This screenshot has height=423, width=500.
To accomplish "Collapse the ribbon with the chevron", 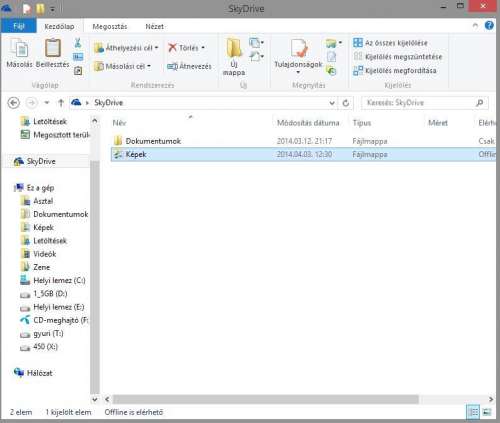I will point(475,26).
